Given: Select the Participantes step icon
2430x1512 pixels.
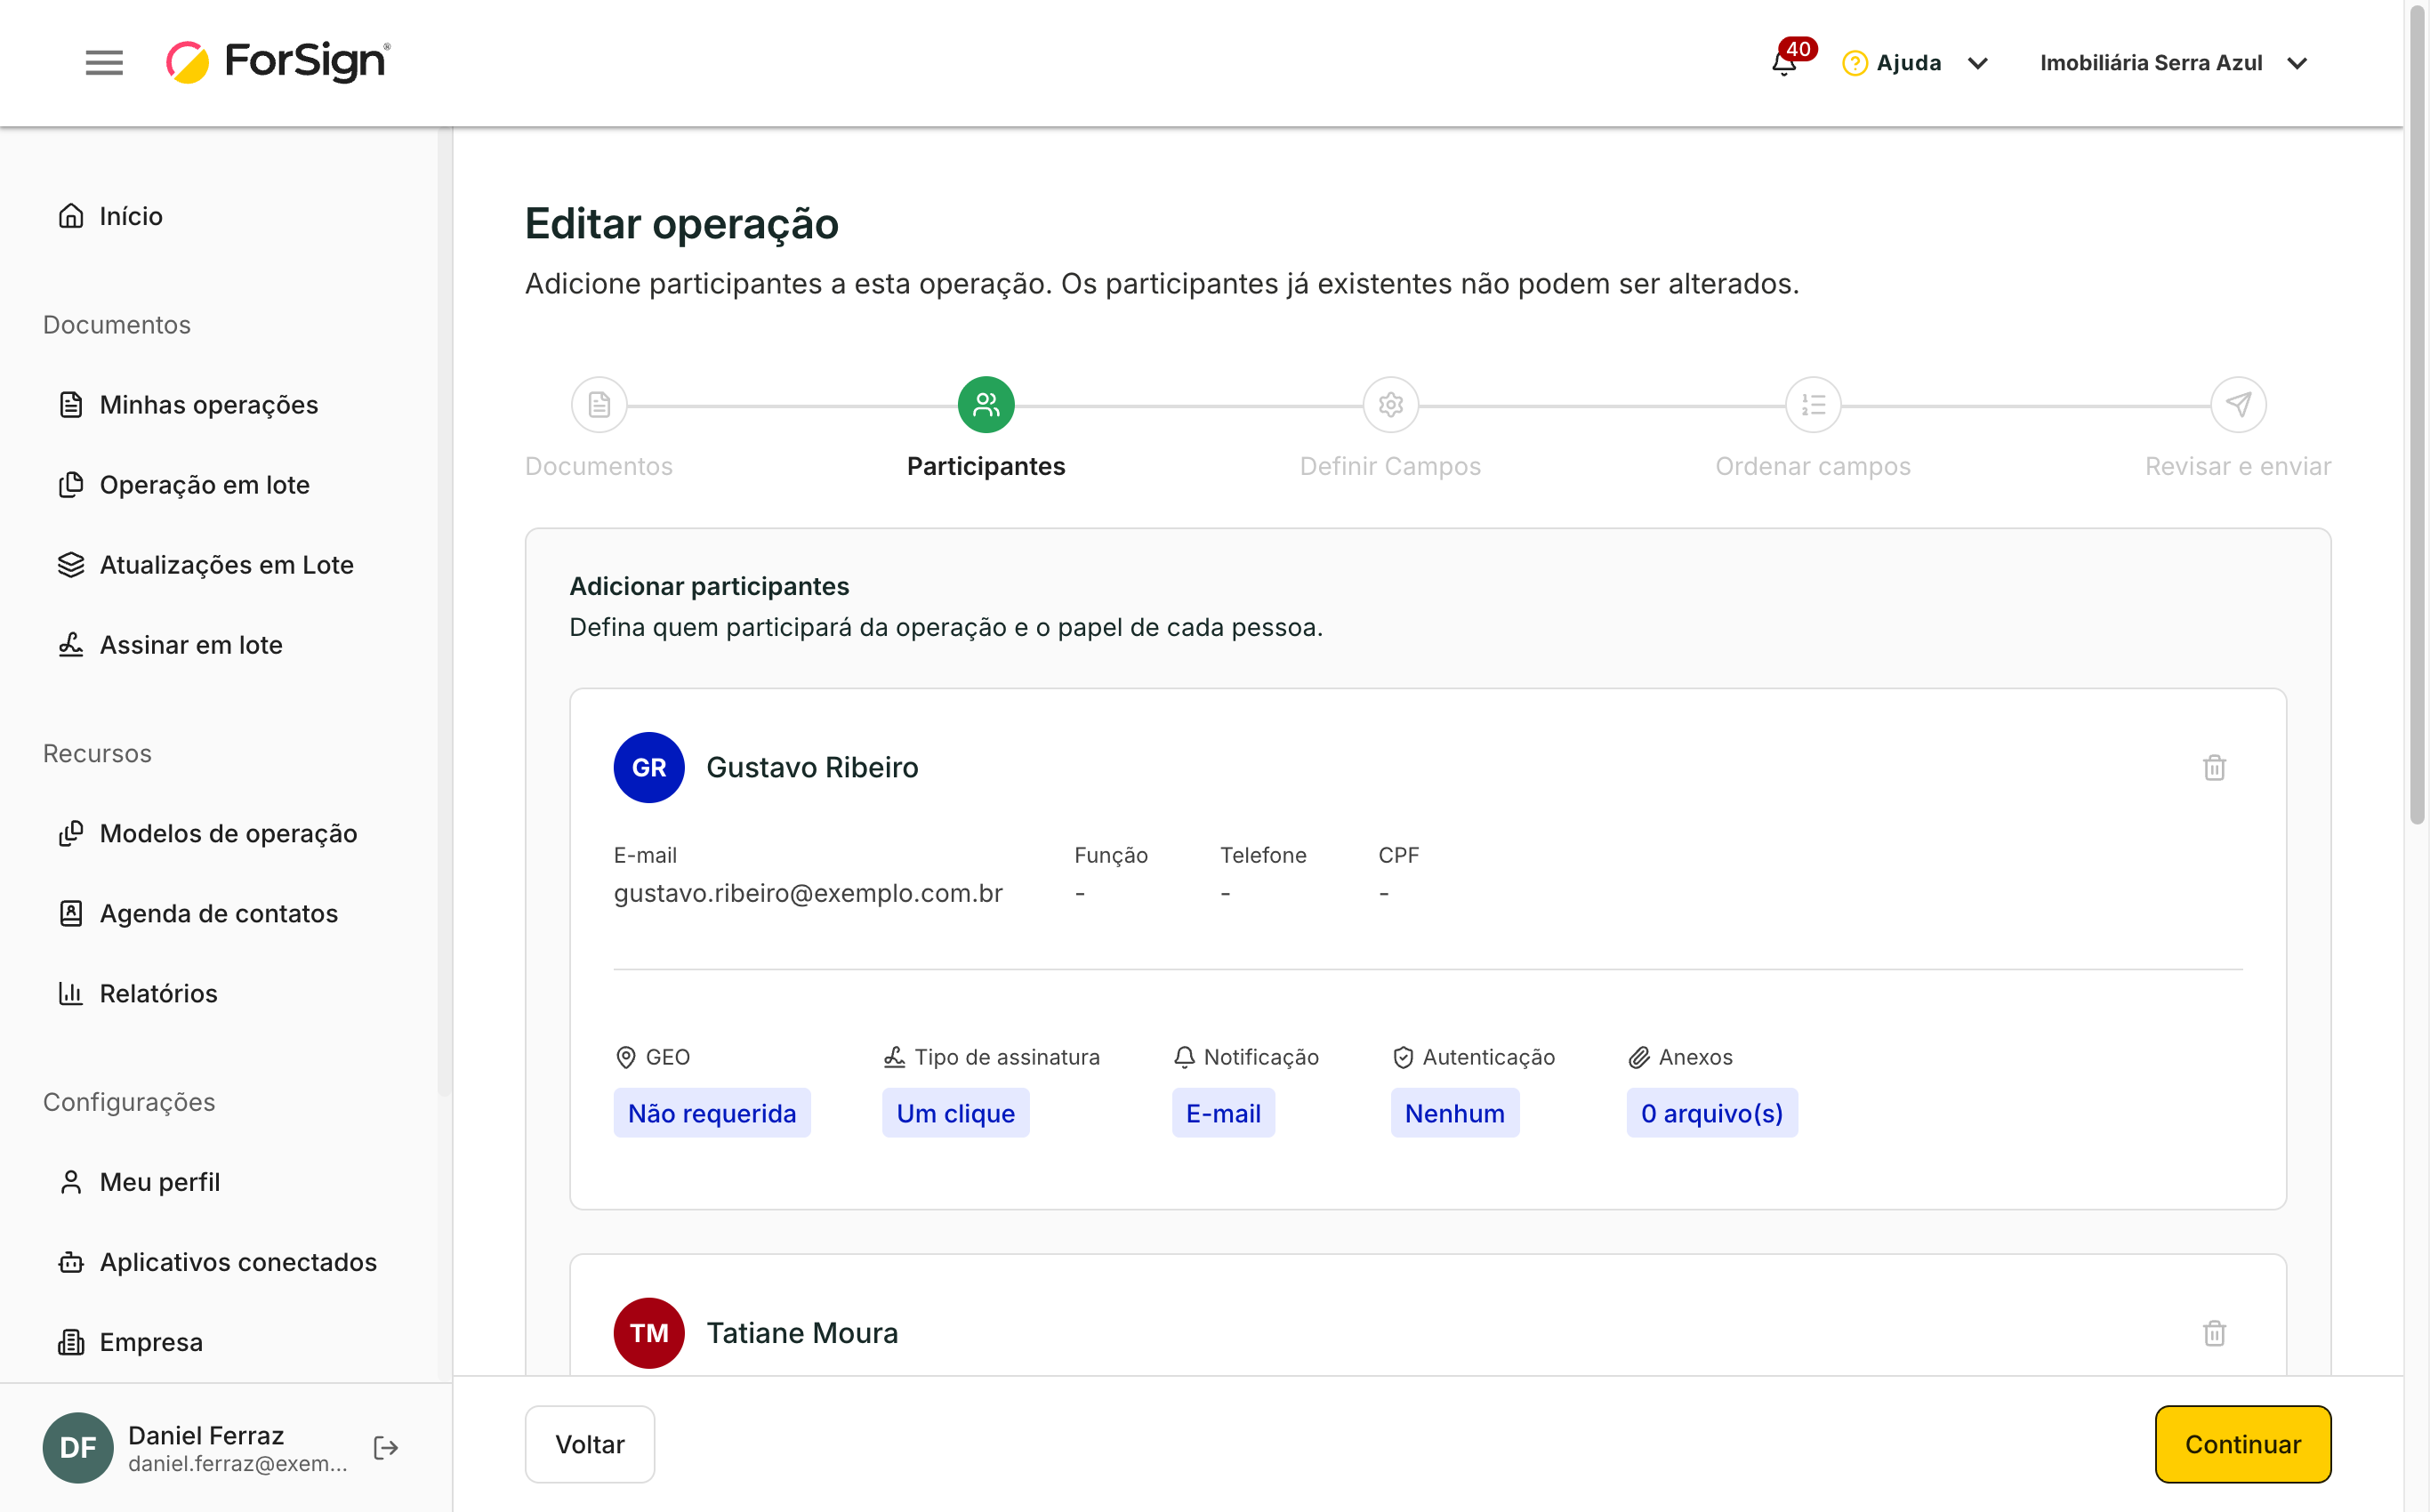Looking at the screenshot, I should 986,404.
